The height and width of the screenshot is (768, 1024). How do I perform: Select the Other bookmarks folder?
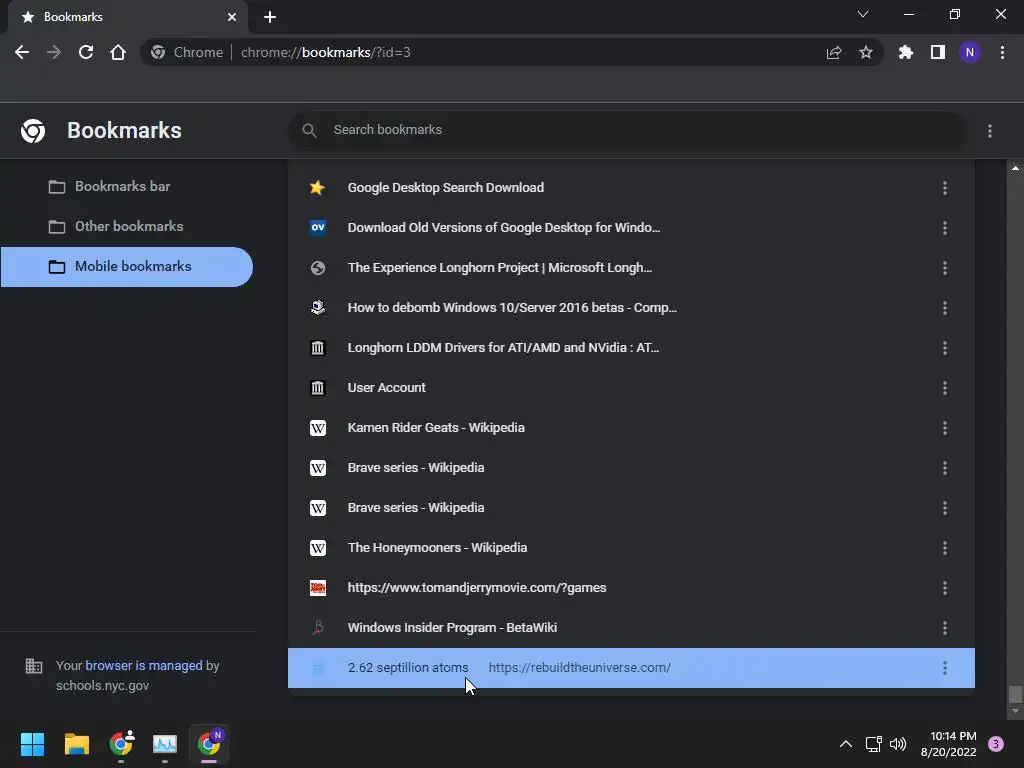(127, 227)
